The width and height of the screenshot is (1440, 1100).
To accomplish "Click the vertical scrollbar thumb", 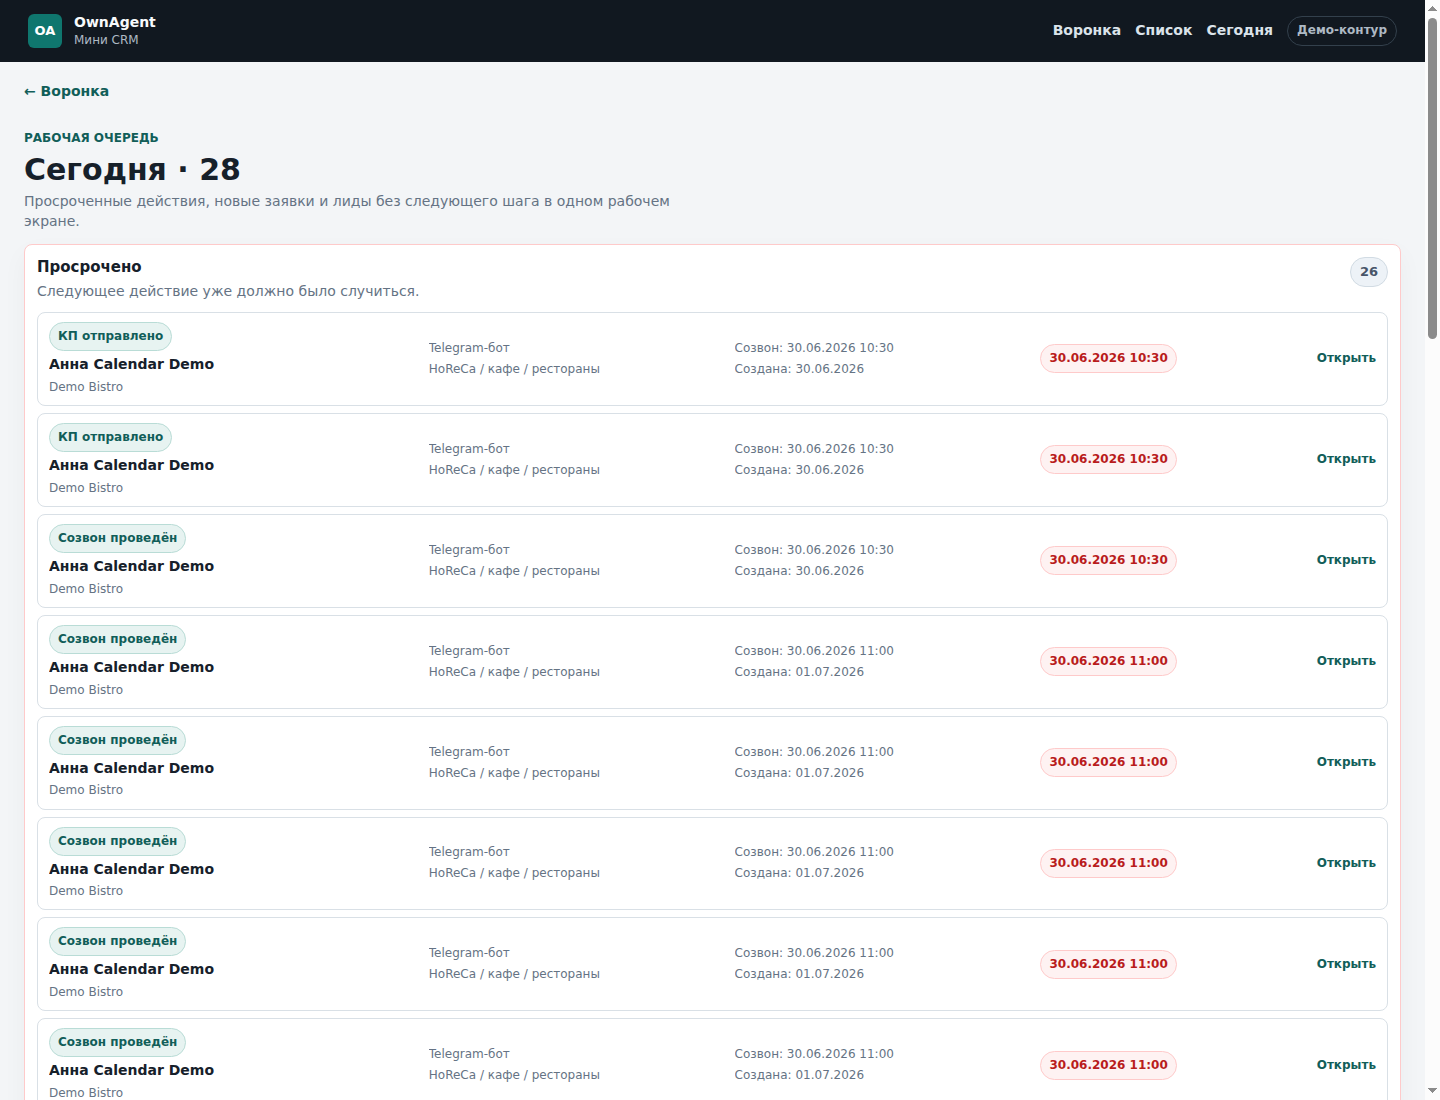I will point(1432,178).
